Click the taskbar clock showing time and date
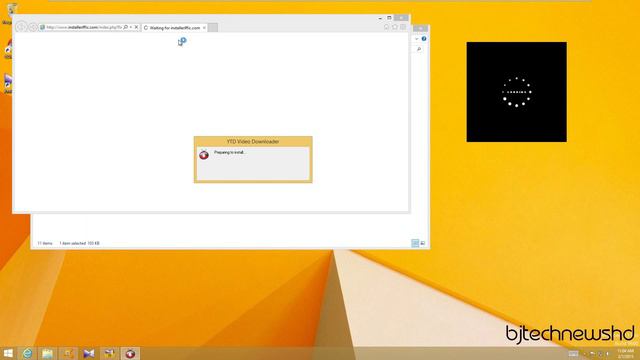Viewport: 640px width, 360px height. coord(625,354)
